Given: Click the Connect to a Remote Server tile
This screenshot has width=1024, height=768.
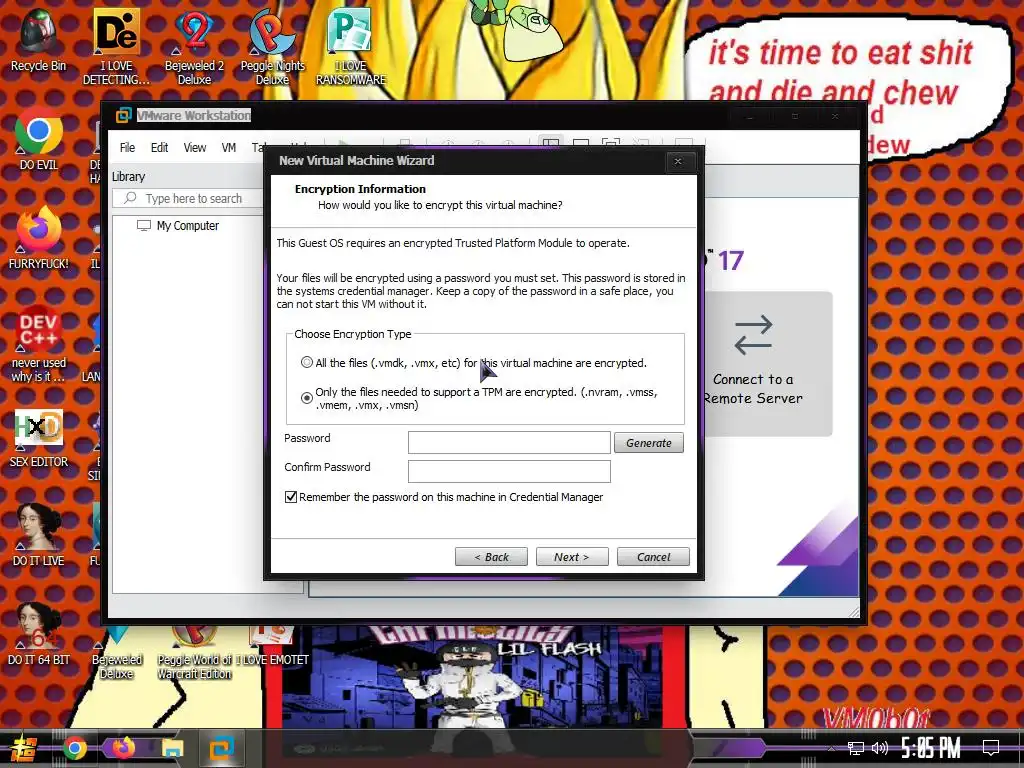Looking at the screenshot, I should [752, 363].
